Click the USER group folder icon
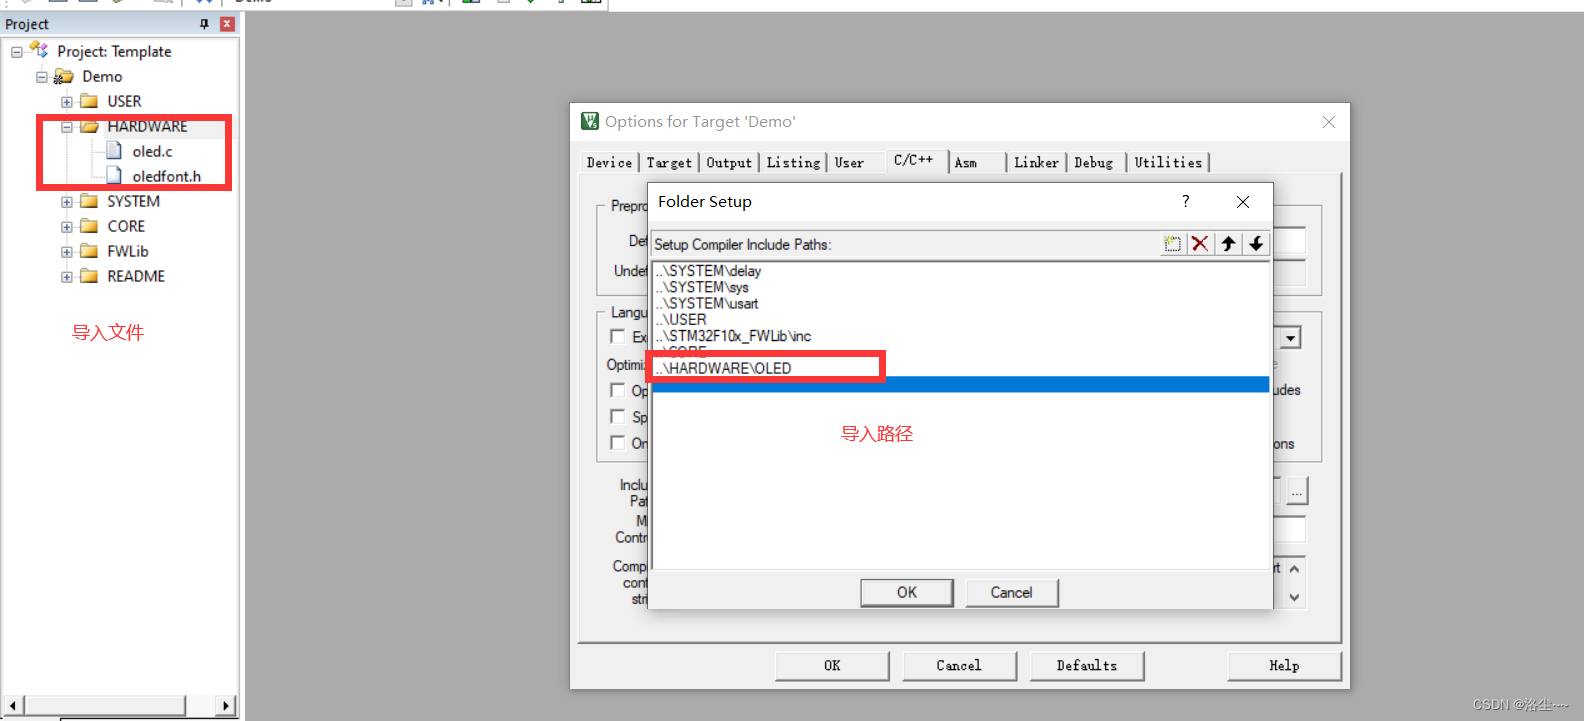Screen dimensions: 1584x721 point(89,101)
